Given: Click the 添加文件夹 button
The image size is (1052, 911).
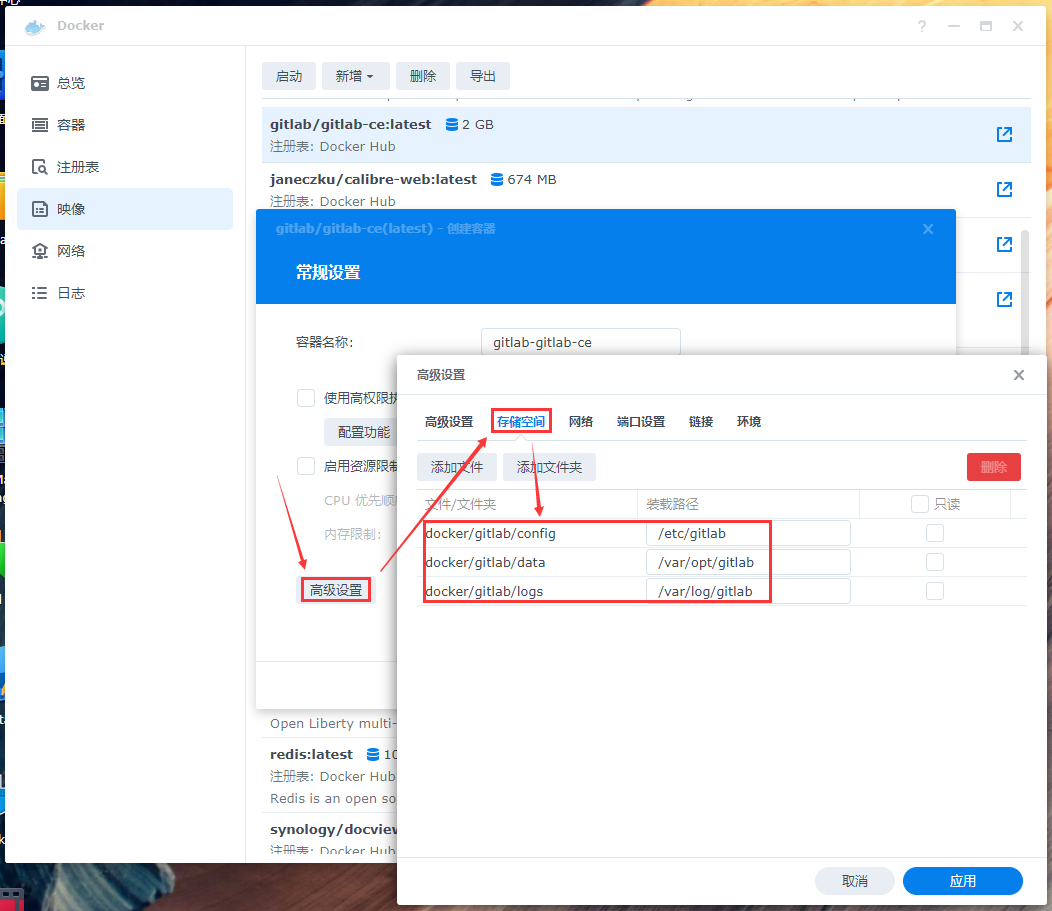Looking at the screenshot, I should [x=549, y=467].
